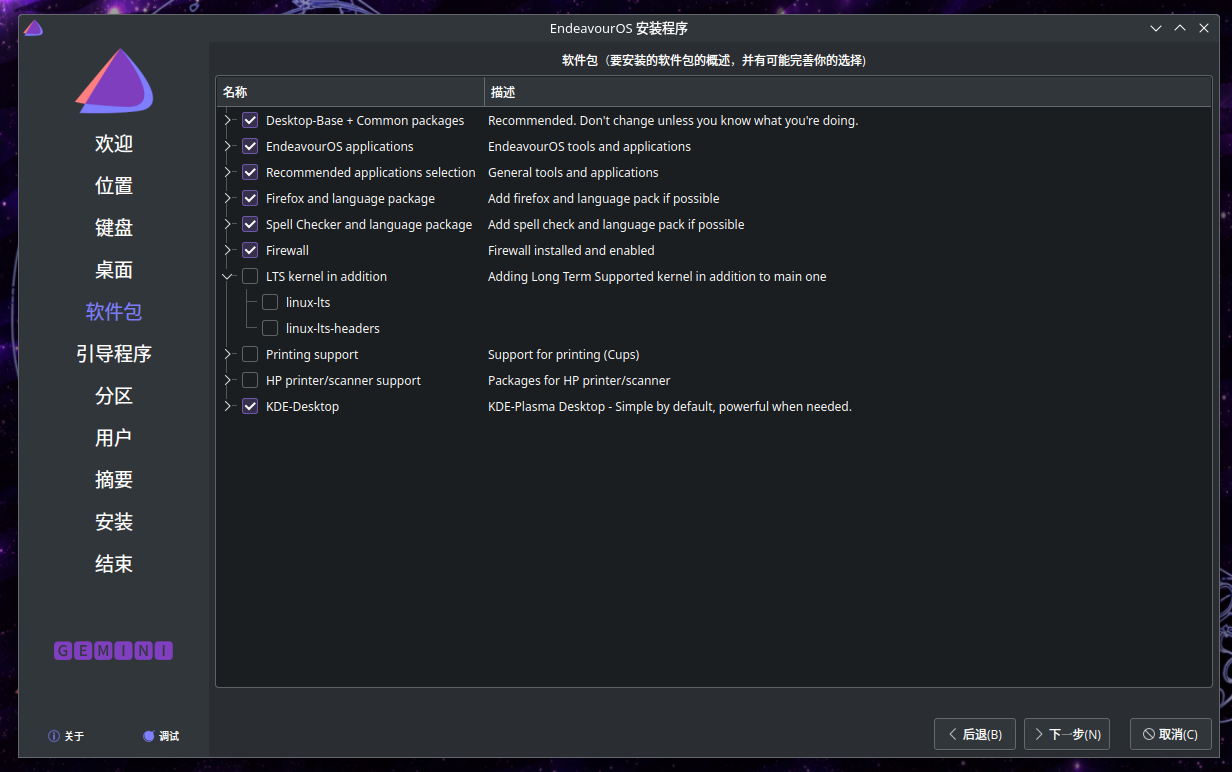1232x772 pixels.
Task: Uncheck the Firewall checkbox
Action: pyautogui.click(x=250, y=250)
